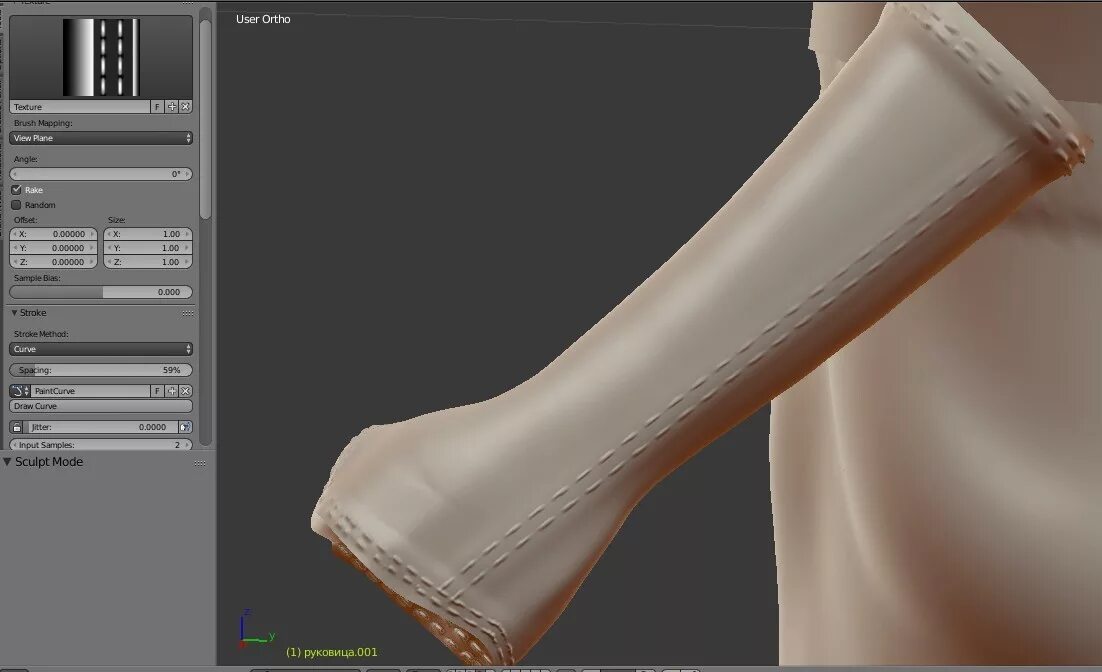This screenshot has height=672, width=1102.
Task: Click the Spacing 59% slider
Action: pyautogui.click(x=101, y=370)
